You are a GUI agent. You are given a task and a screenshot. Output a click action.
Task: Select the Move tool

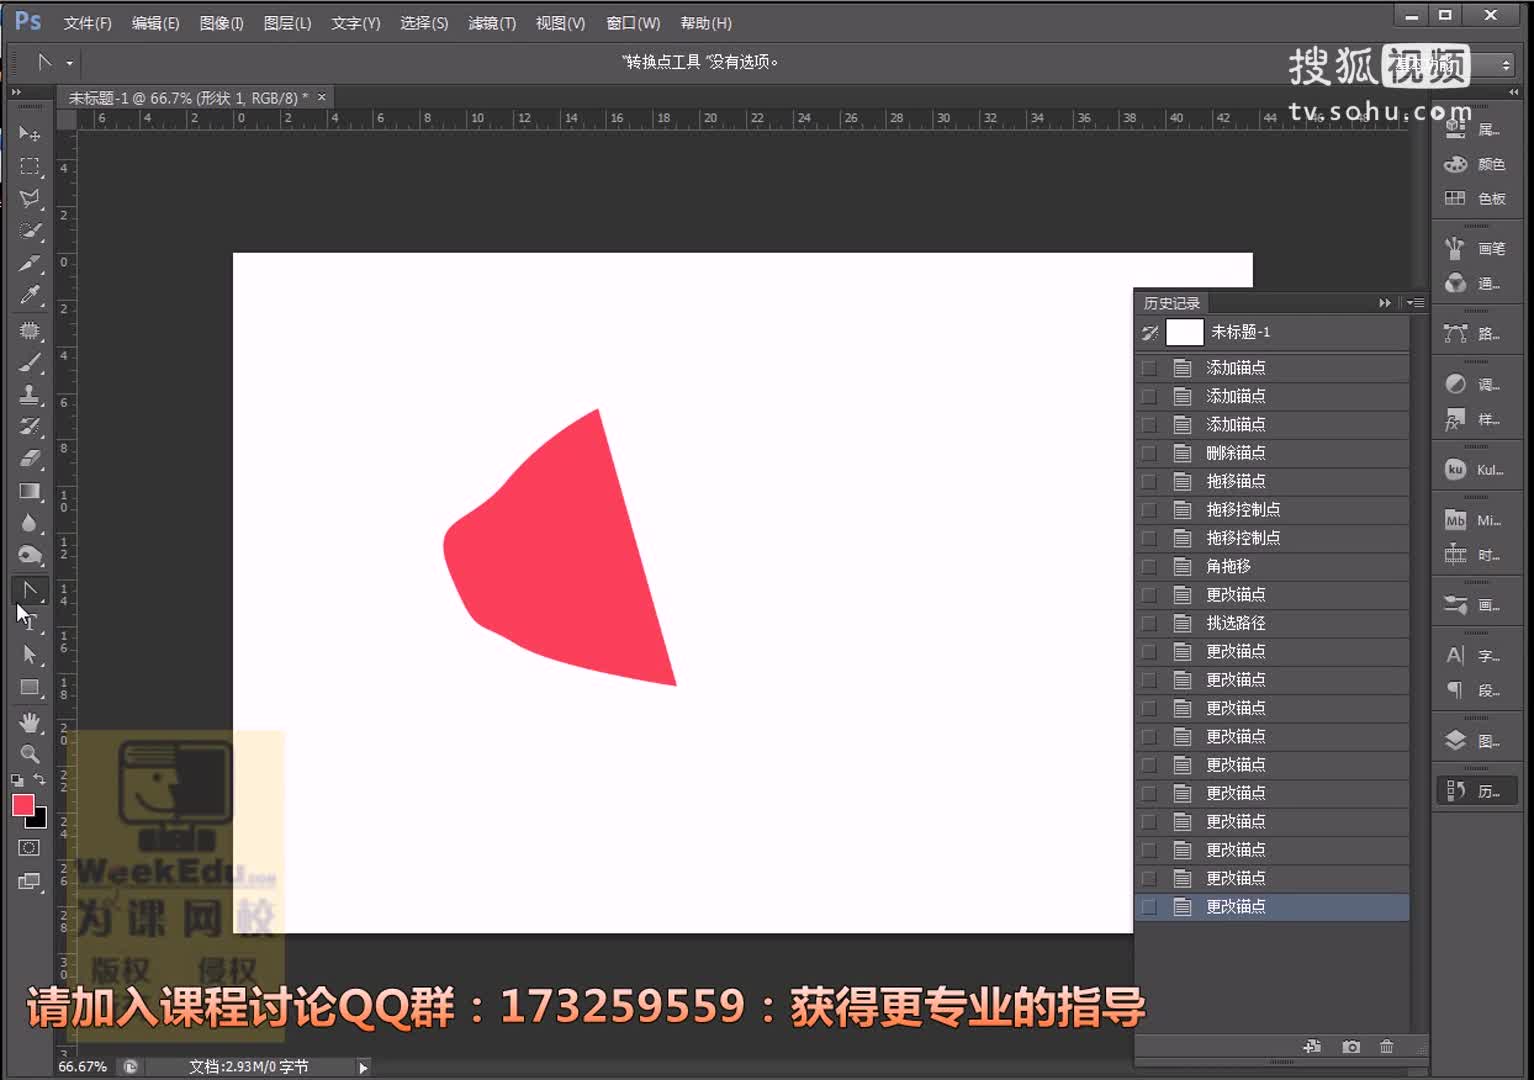coord(30,134)
